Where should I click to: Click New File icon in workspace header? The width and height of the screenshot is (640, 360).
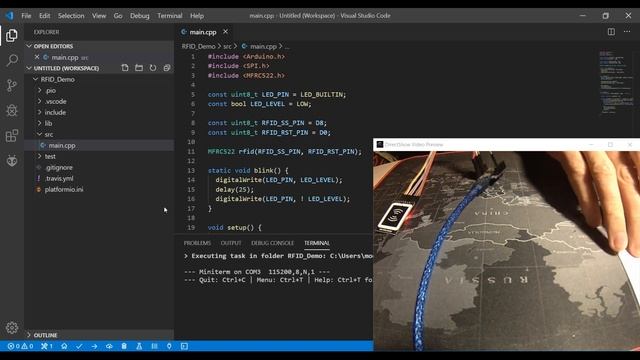[x=125, y=68]
